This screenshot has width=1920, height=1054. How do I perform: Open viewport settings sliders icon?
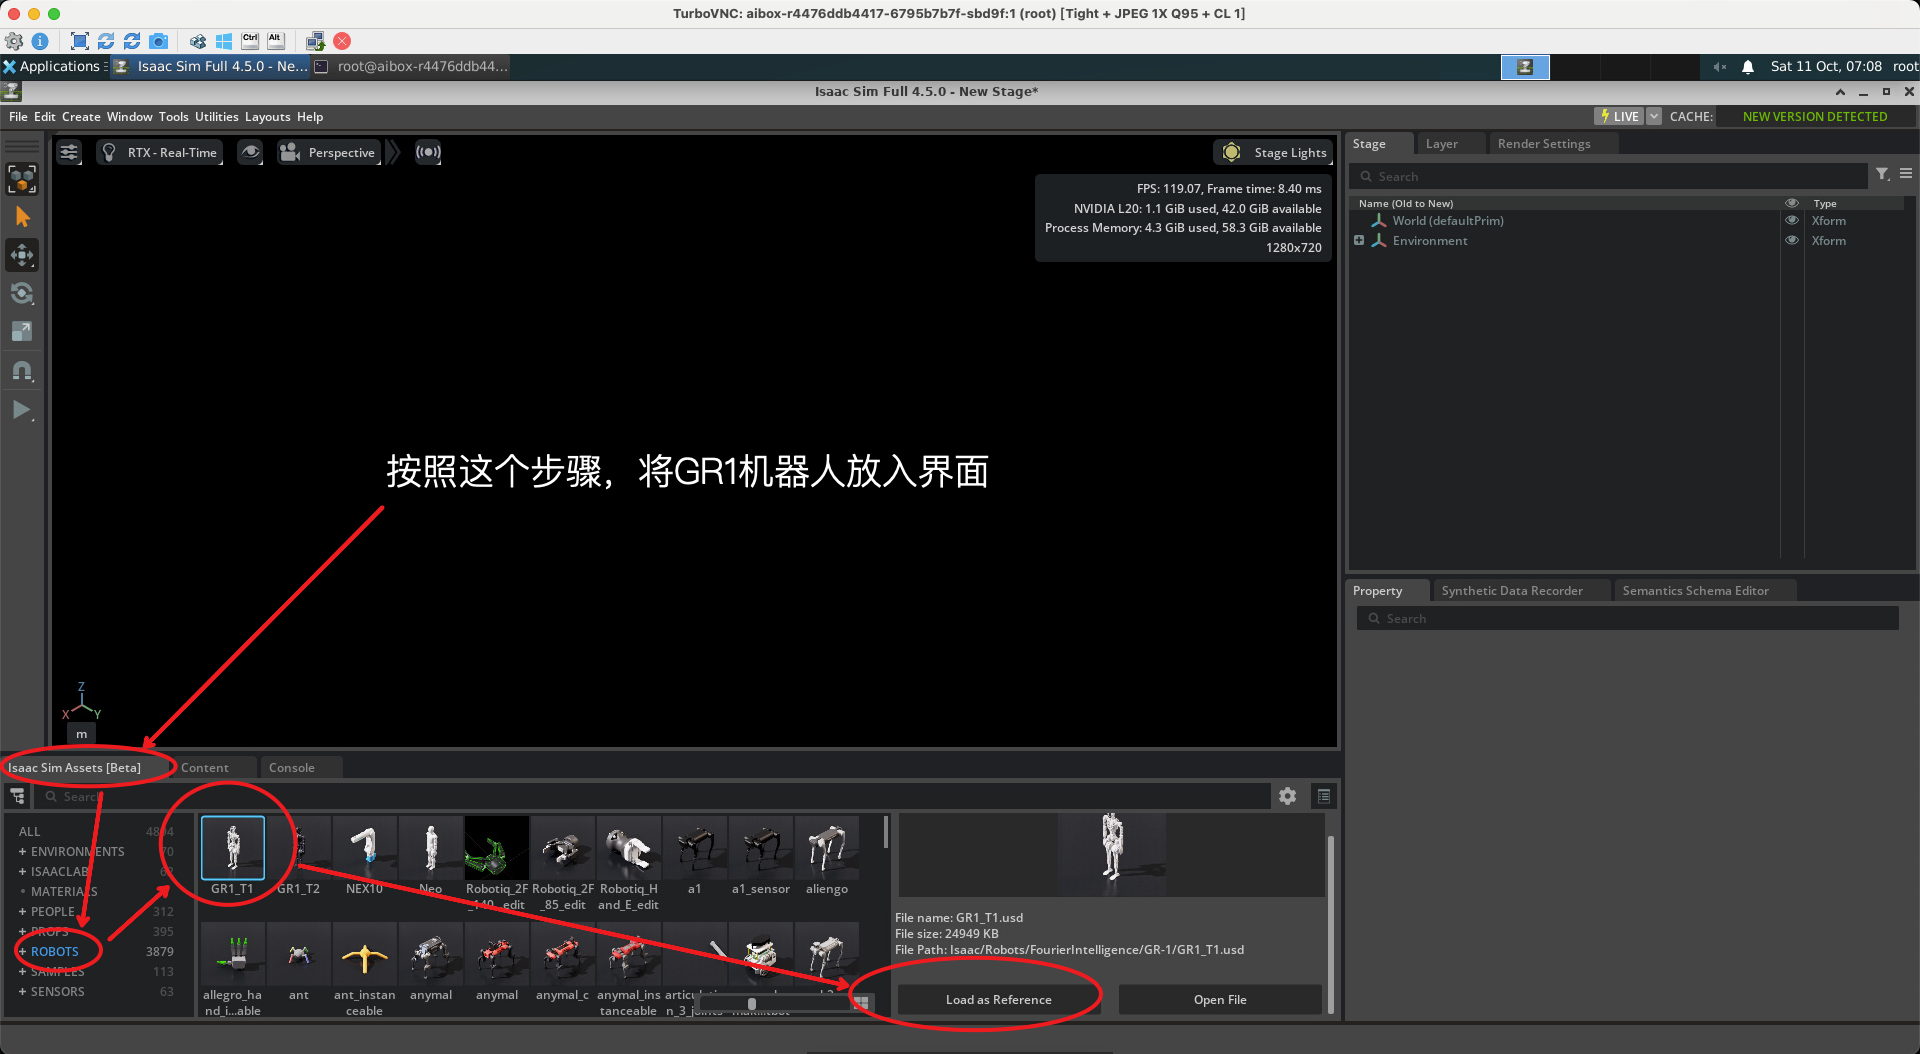69,152
